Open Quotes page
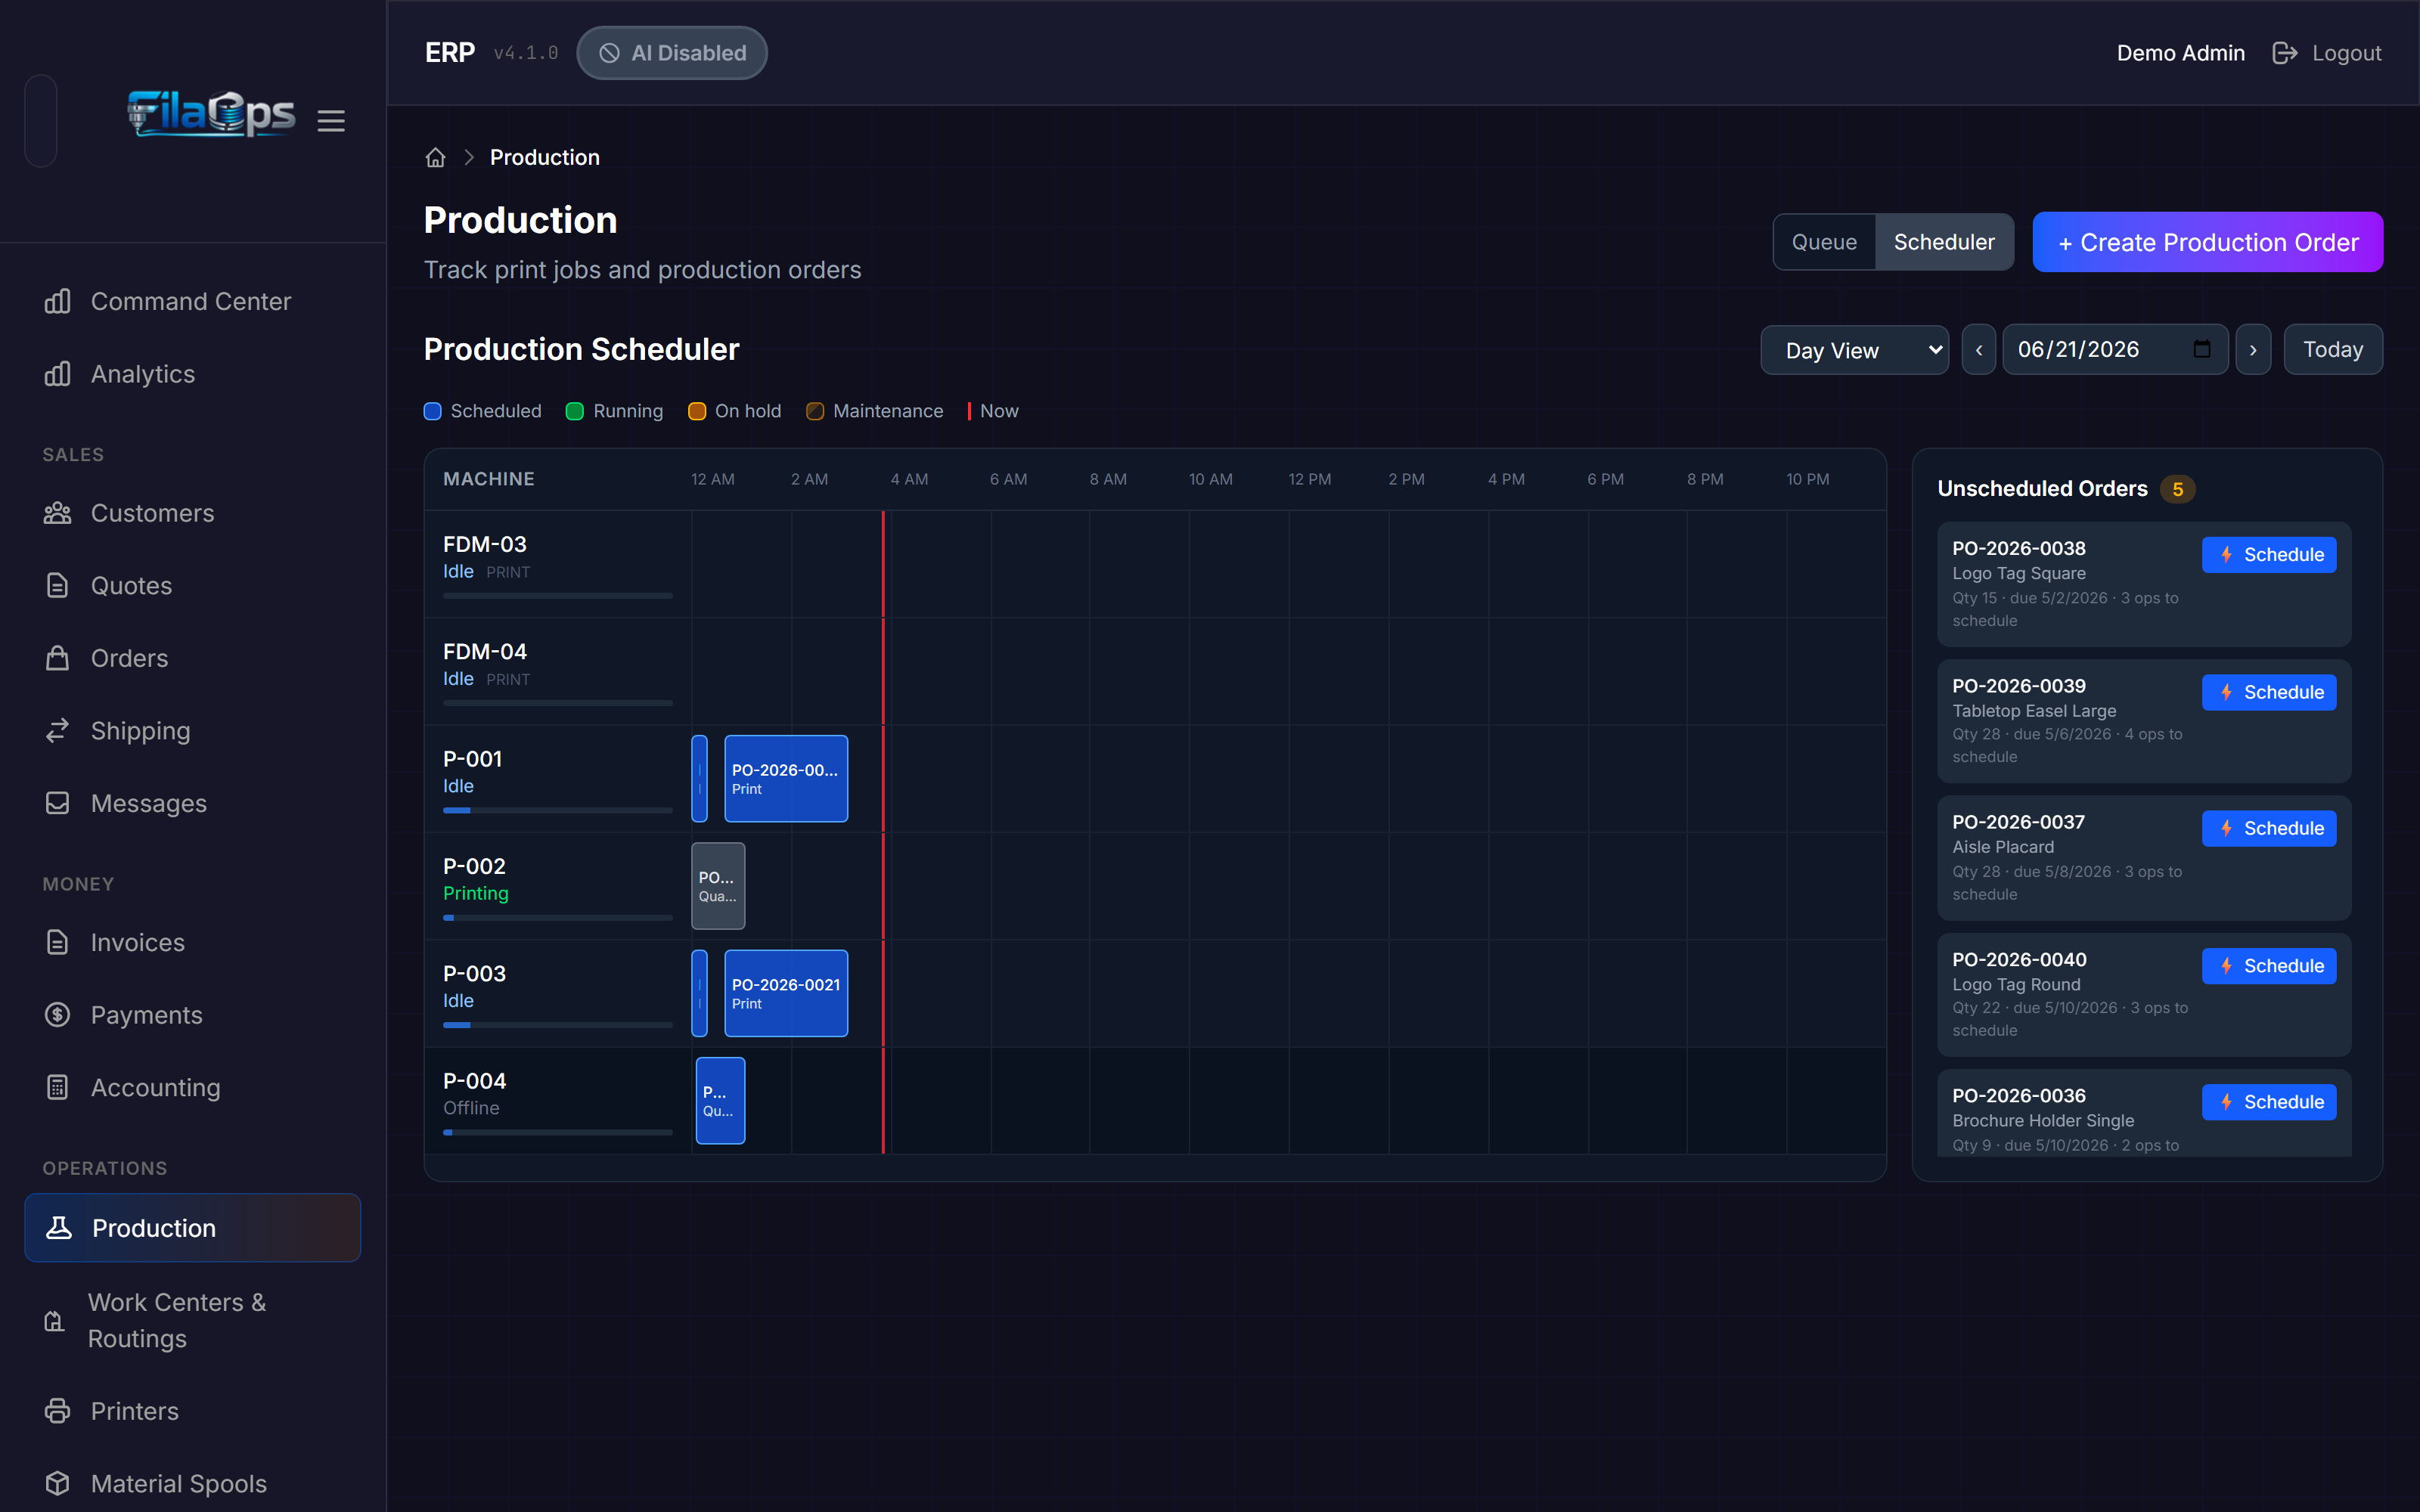This screenshot has height=1512, width=2420. [193, 585]
